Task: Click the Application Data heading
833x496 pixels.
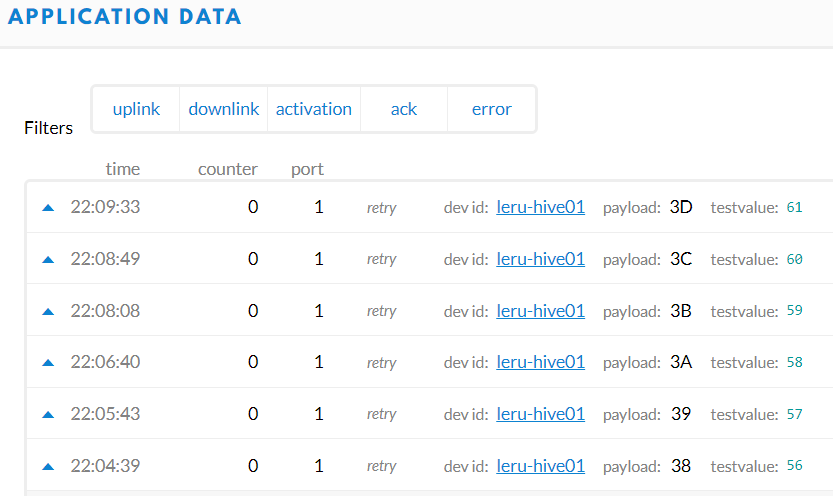Action: (126, 17)
